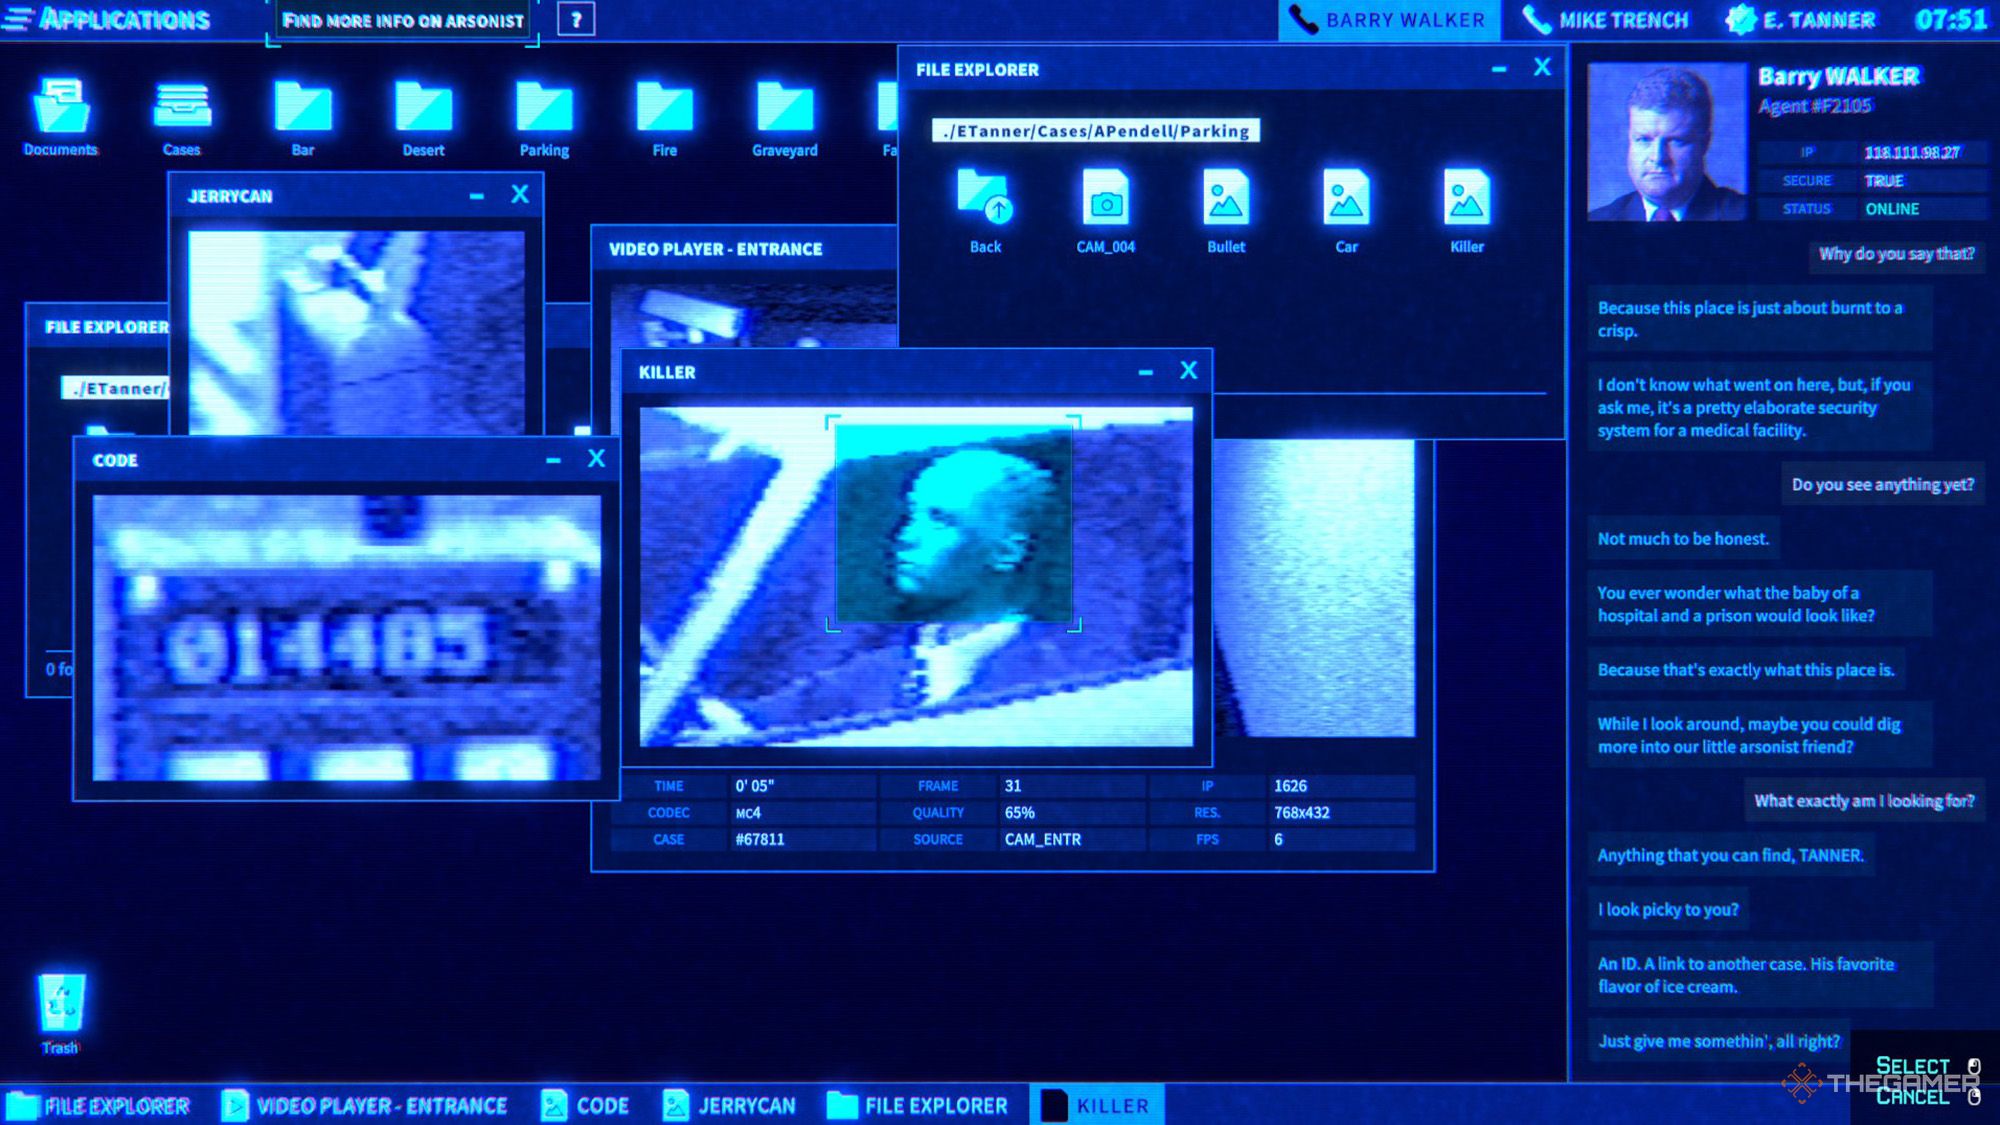Switch to Killer taskbar item
The width and height of the screenshot is (2000, 1125).
tap(1097, 1105)
